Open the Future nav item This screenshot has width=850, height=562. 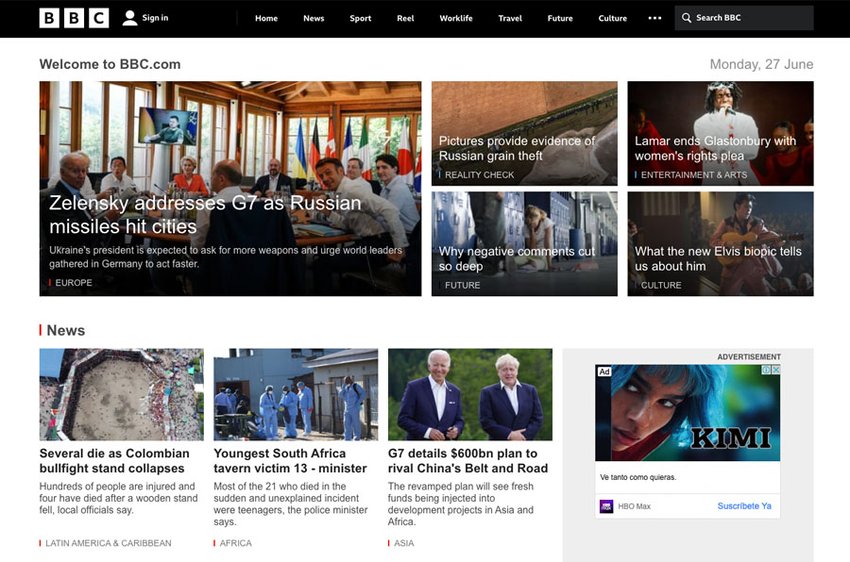pos(560,18)
